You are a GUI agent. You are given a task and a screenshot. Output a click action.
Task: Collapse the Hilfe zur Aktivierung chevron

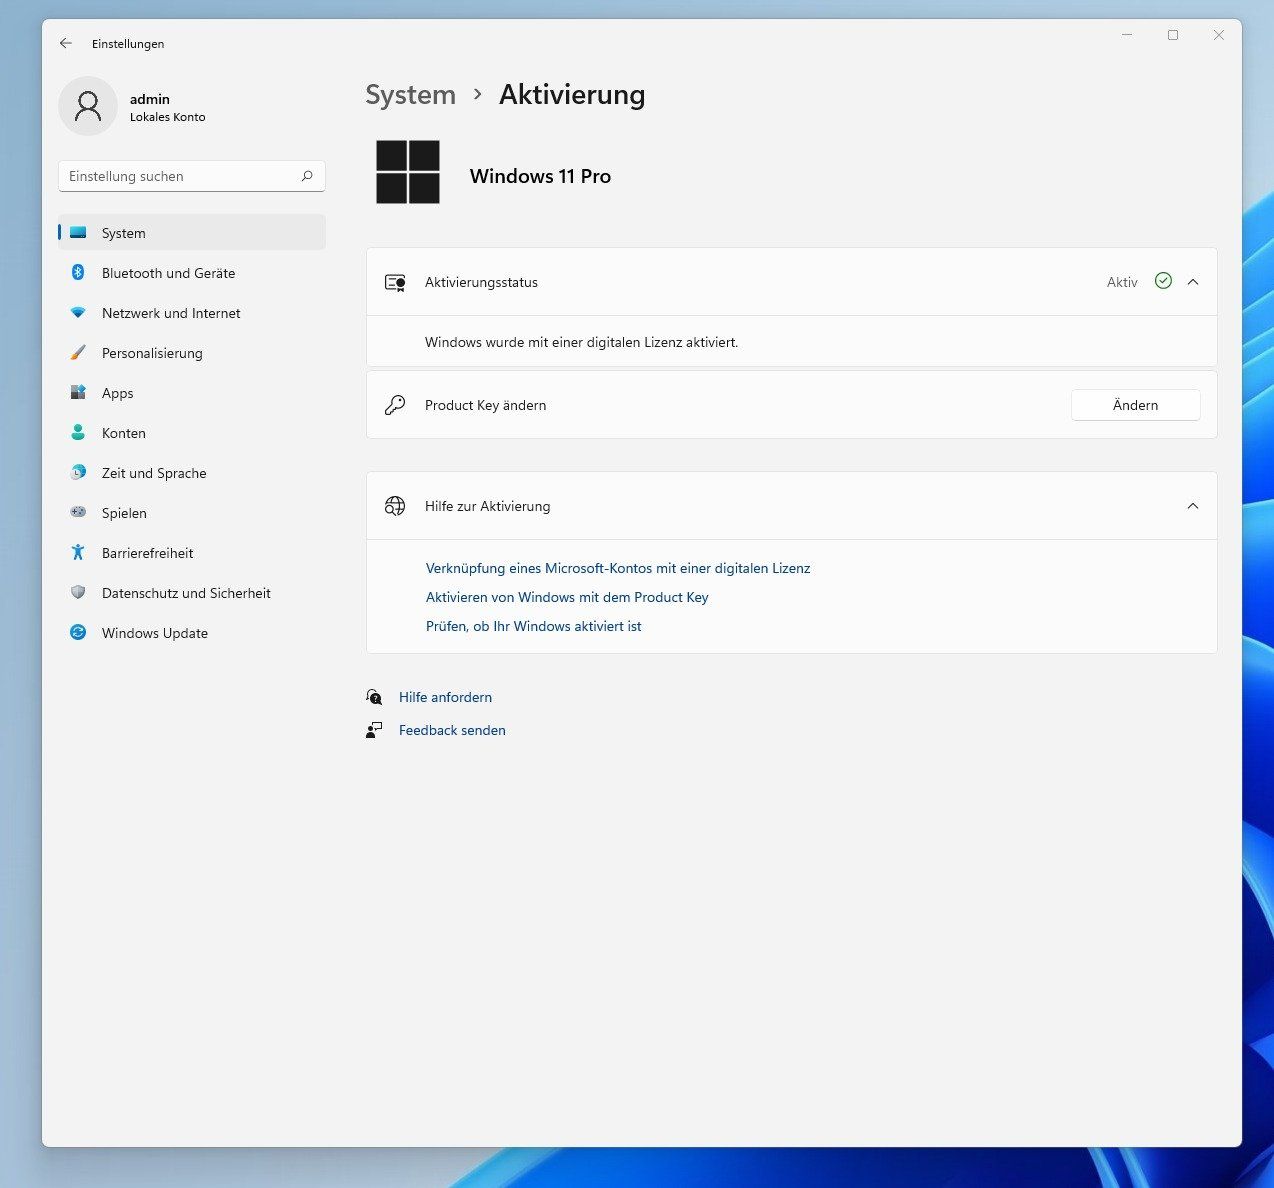coord(1193,506)
